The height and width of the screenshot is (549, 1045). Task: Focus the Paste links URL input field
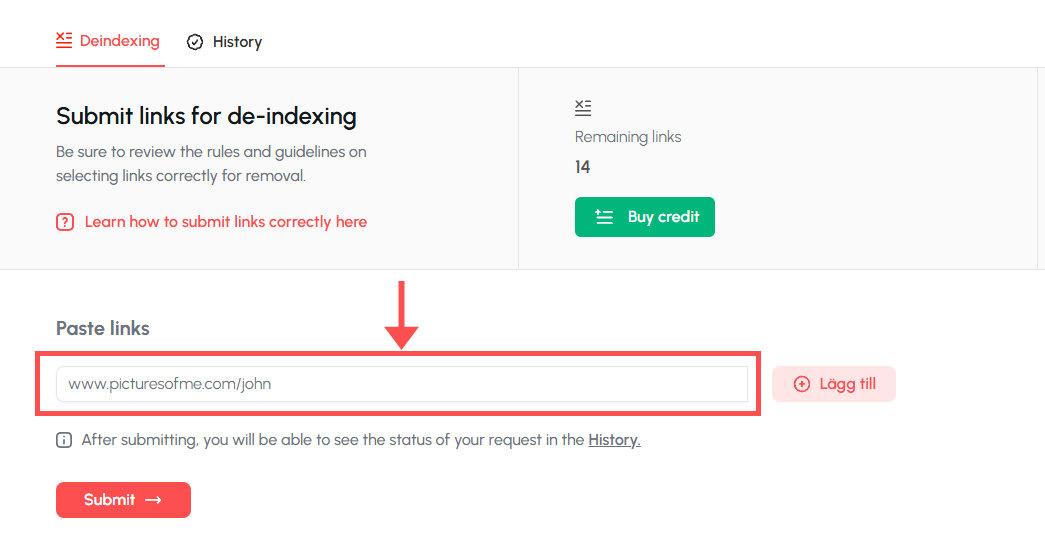tap(401, 384)
